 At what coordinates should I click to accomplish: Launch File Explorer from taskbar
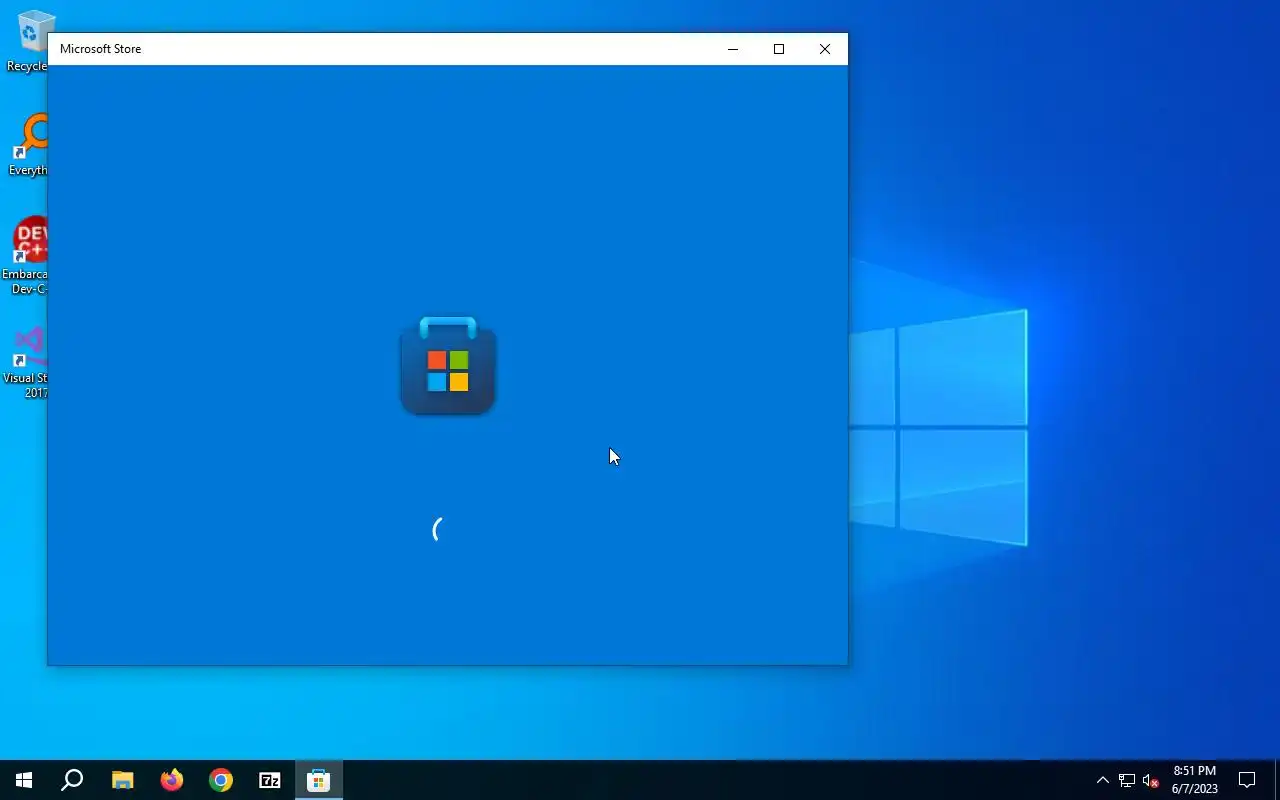[x=122, y=780]
